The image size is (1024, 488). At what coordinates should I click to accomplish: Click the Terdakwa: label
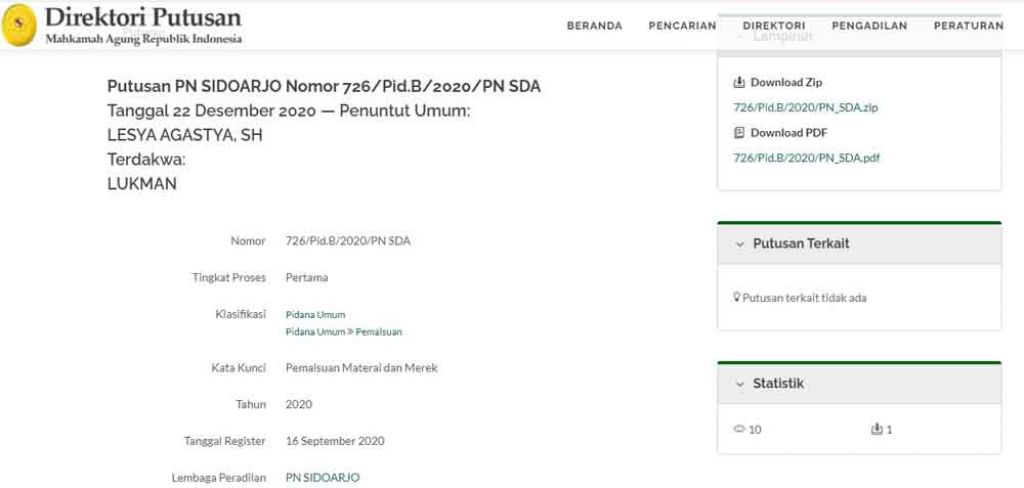pos(146,160)
